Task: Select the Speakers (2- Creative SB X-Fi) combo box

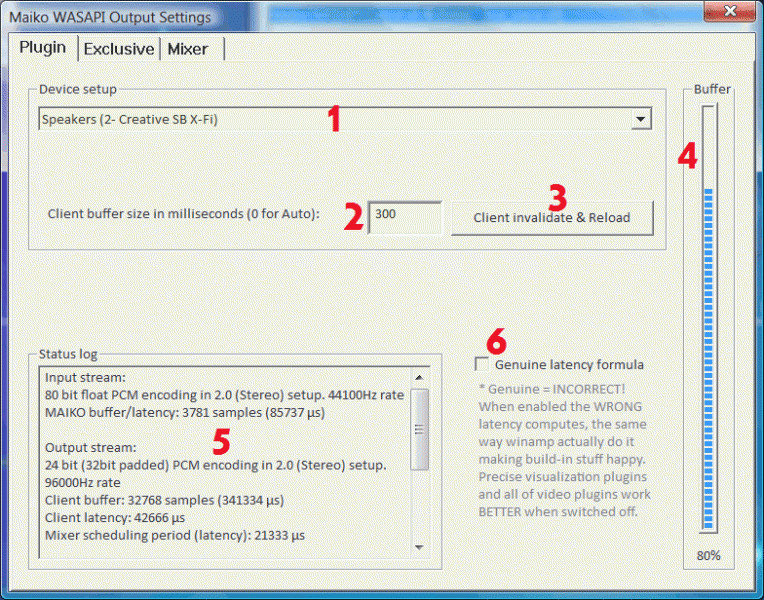Action: tap(345, 119)
